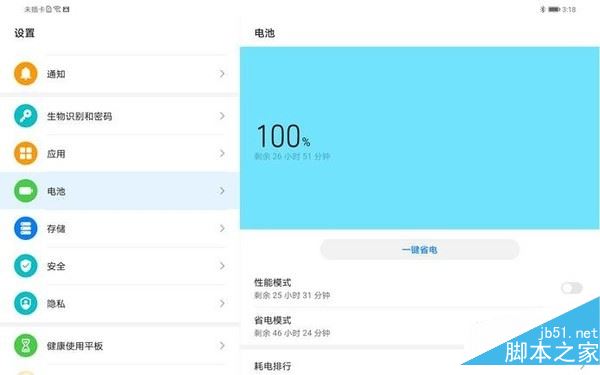Open 生物识别和密码 settings entry
This screenshot has height=375, width=600.
tap(120, 116)
